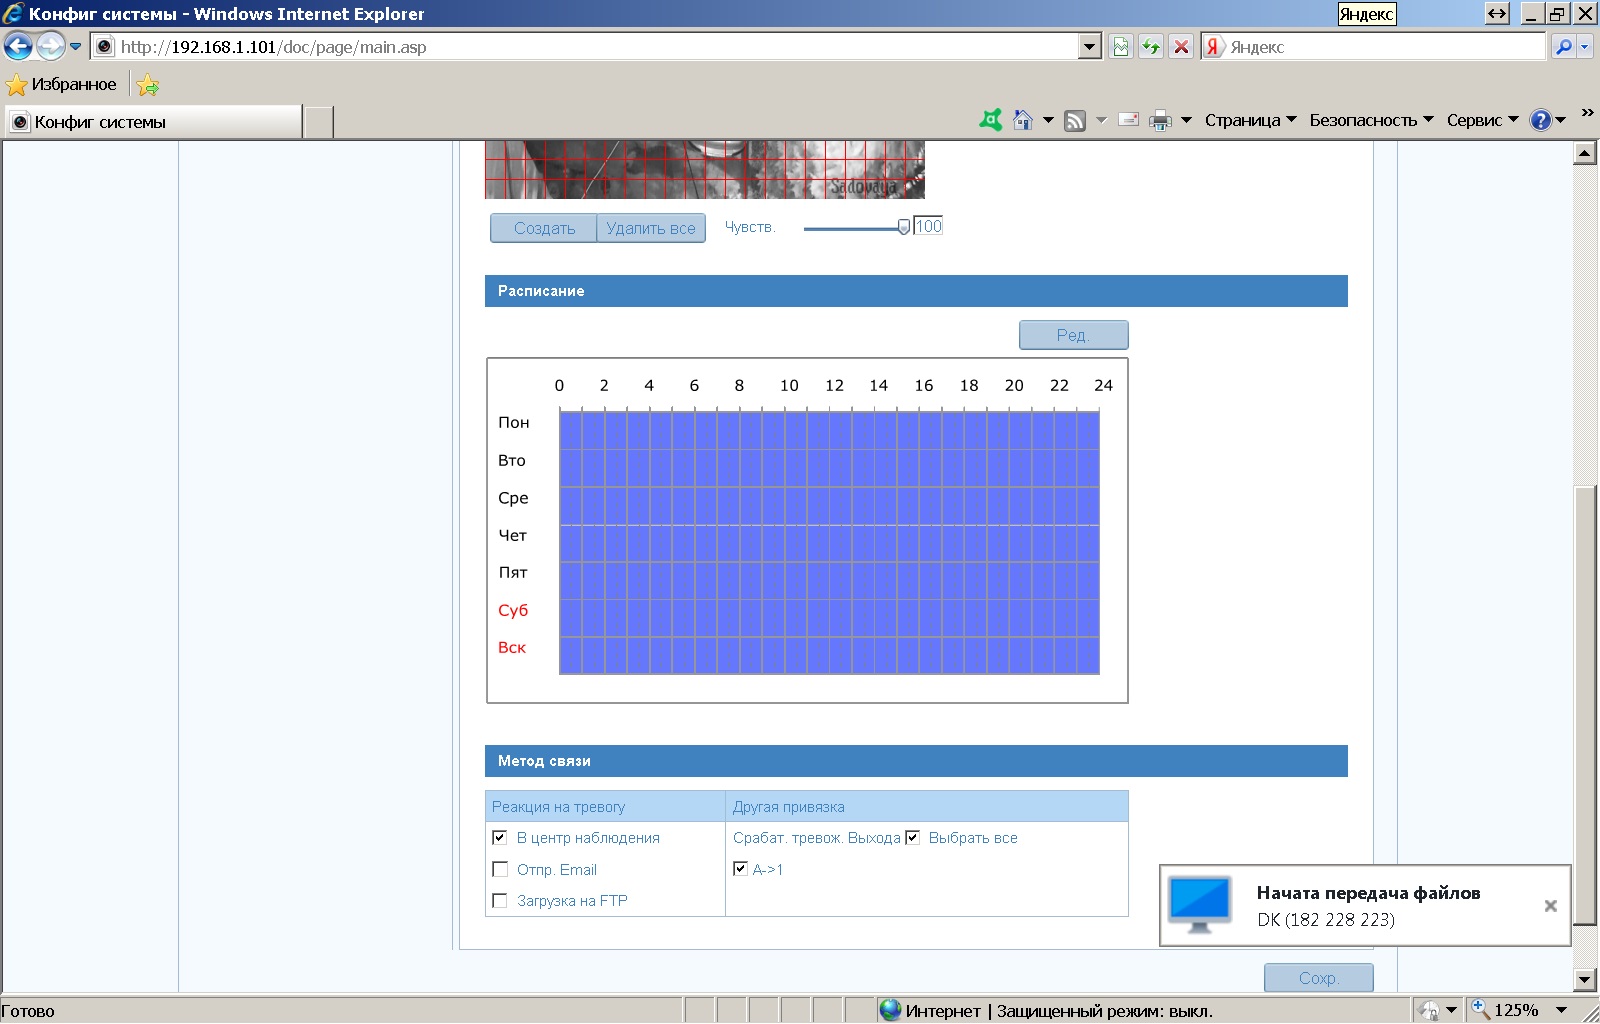Click the Print icon in command bar
1600x1024 pixels.
point(1160,121)
